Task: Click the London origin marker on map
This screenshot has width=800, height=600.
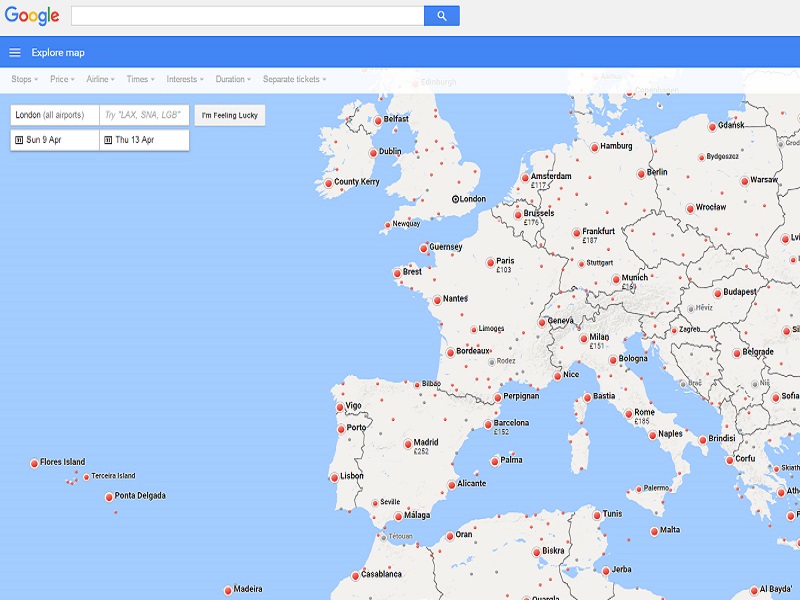Action: click(455, 199)
